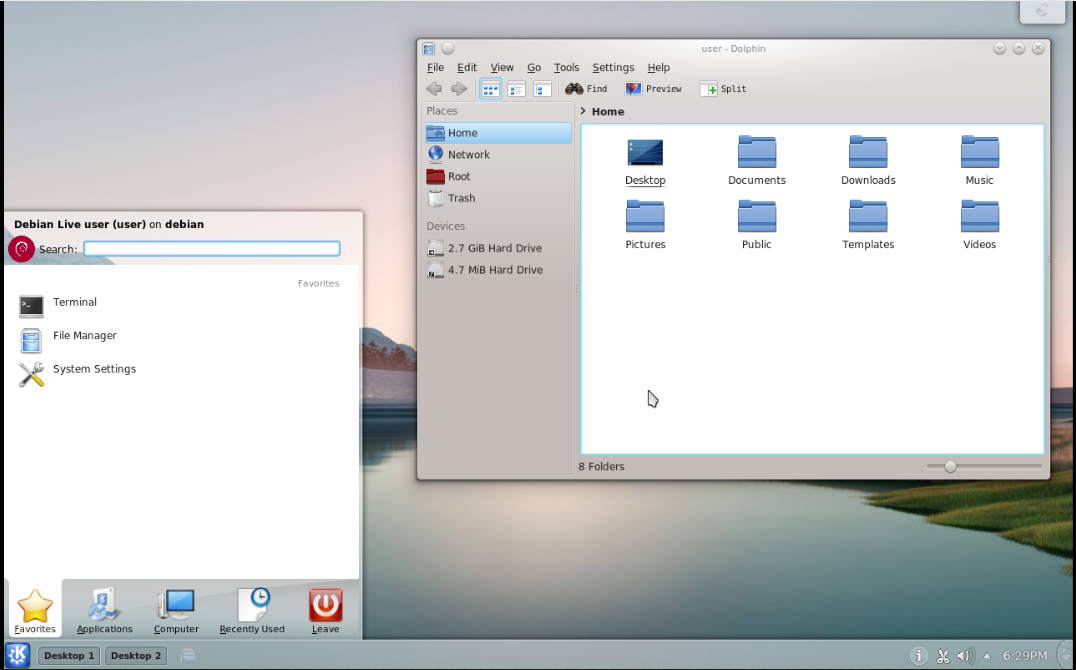Expand the breadcrumb arrow before Home

583,112
